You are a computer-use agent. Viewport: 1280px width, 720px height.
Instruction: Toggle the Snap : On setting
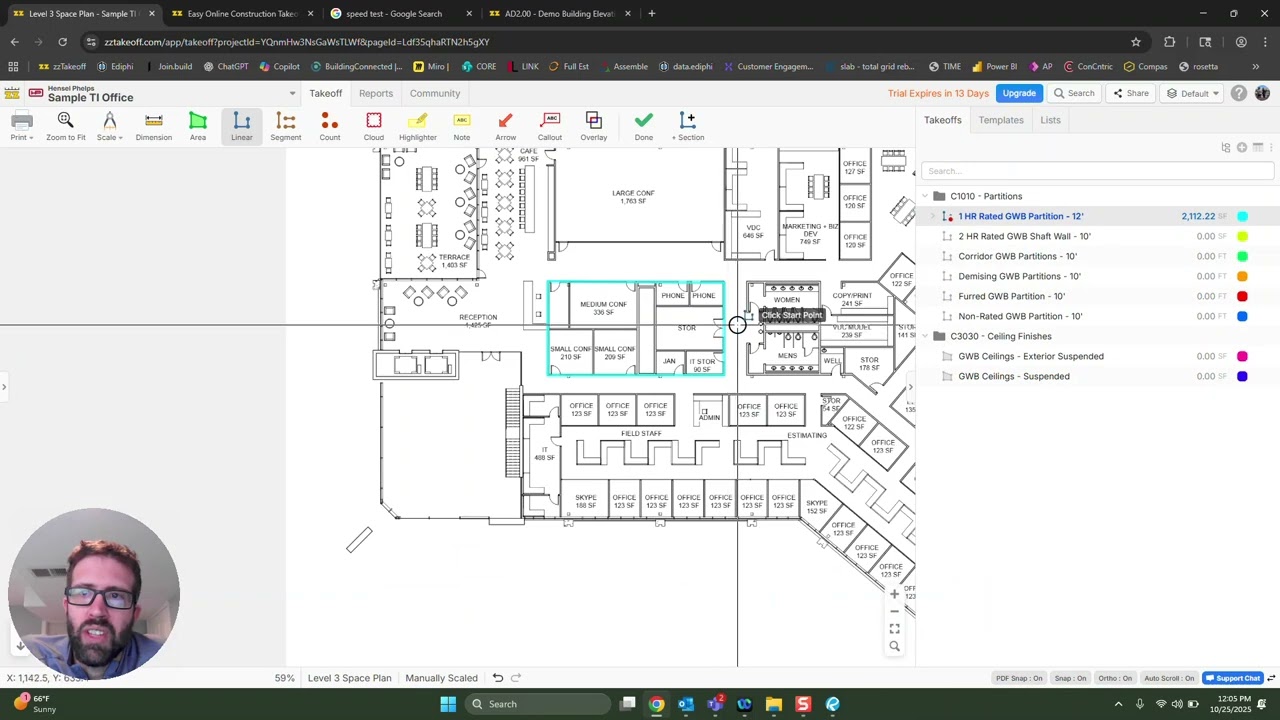(1069, 678)
